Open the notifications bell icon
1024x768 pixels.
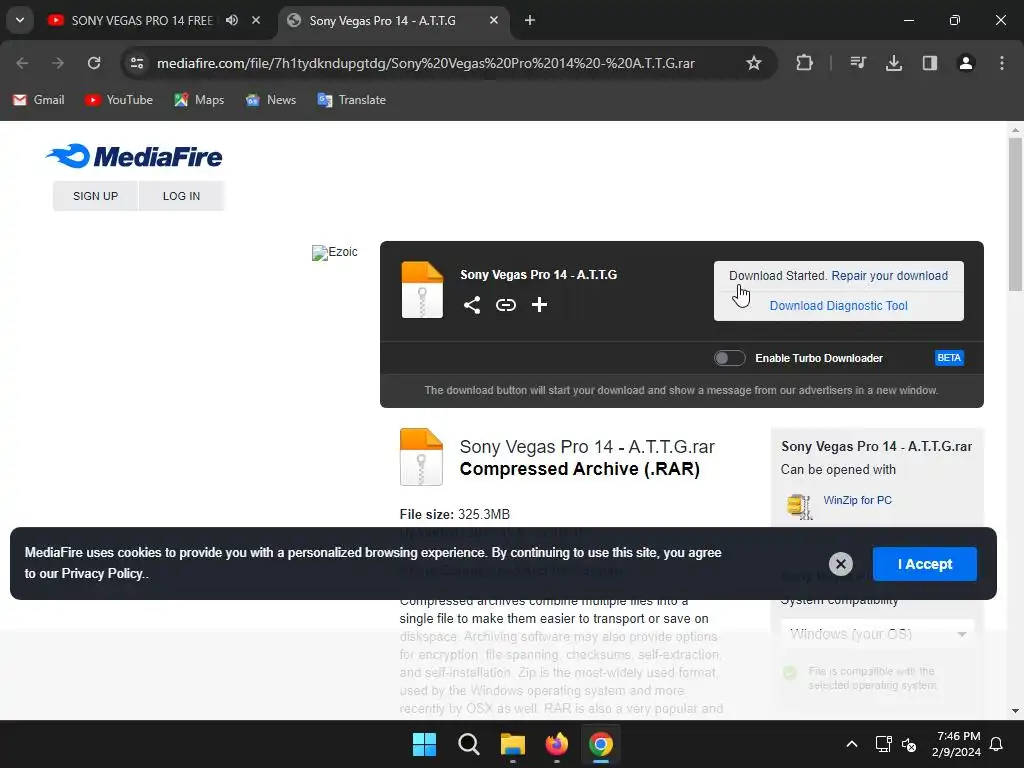997,744
